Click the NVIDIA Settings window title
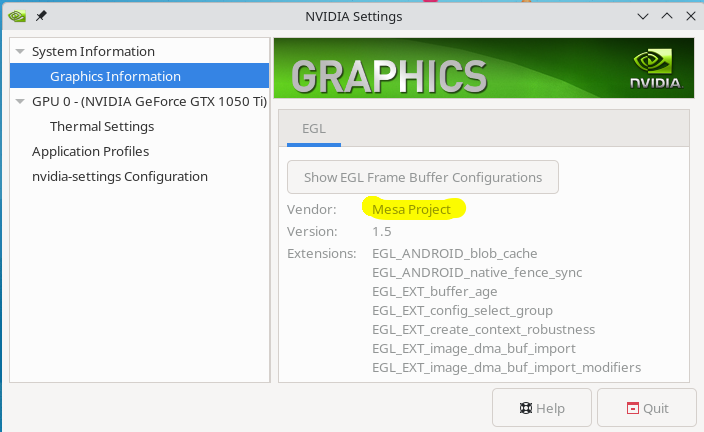The image size is (704, 432). click(354, 17)
